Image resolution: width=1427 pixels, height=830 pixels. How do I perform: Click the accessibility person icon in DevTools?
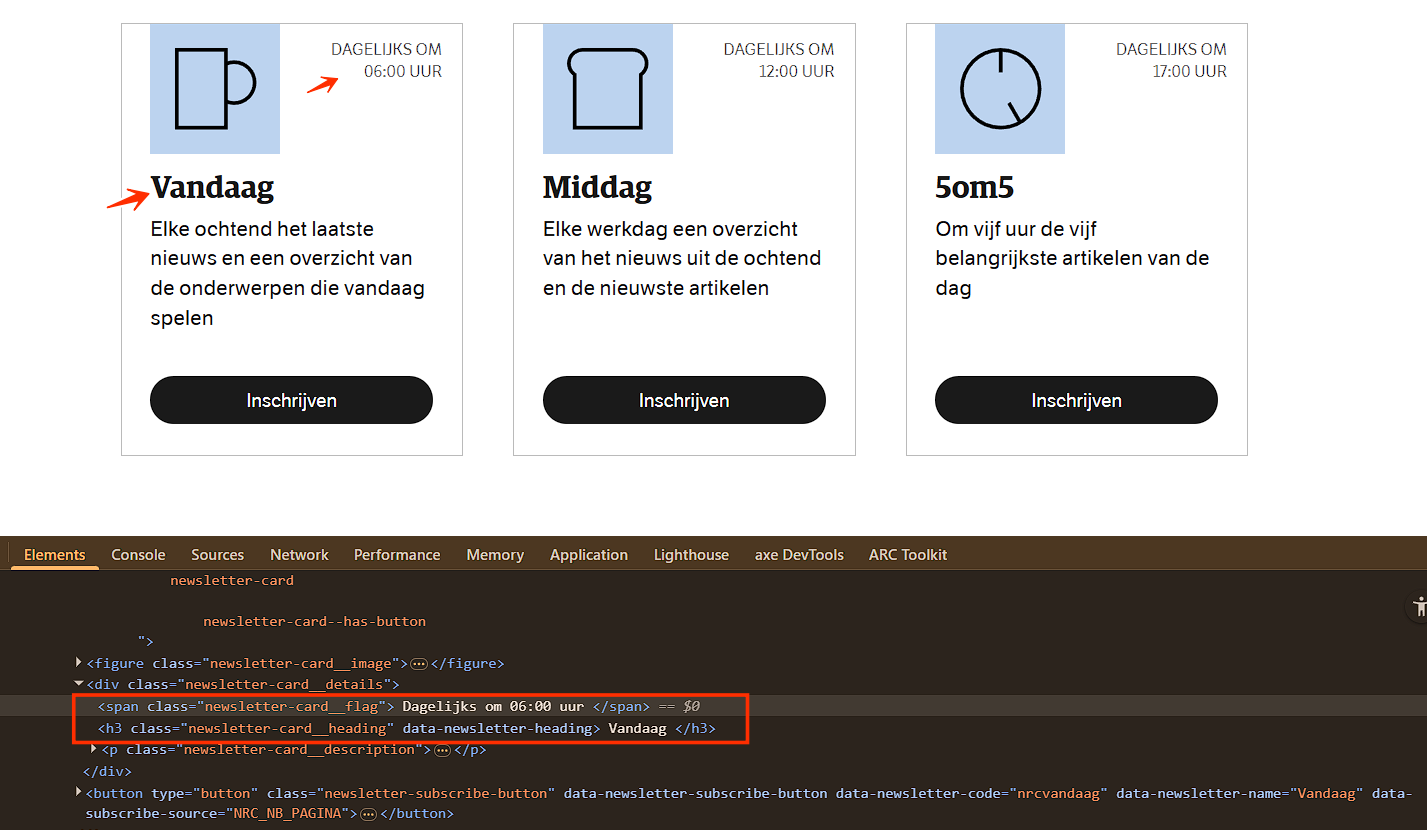(x=1418, y=606)
